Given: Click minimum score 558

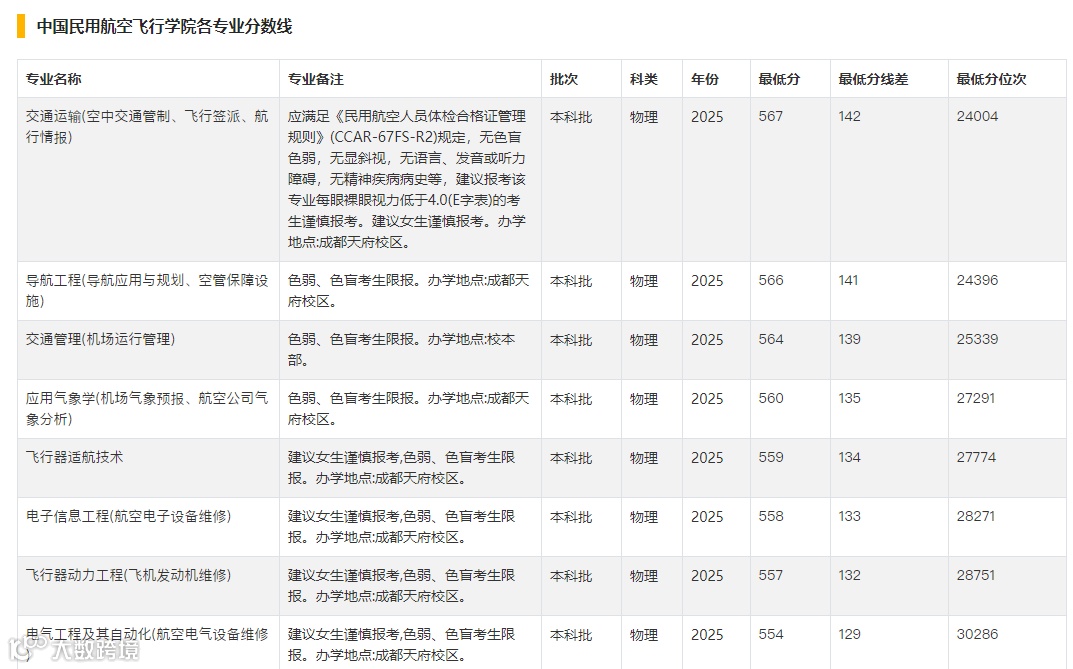Looking at the screenshot, I should (771, 516).
